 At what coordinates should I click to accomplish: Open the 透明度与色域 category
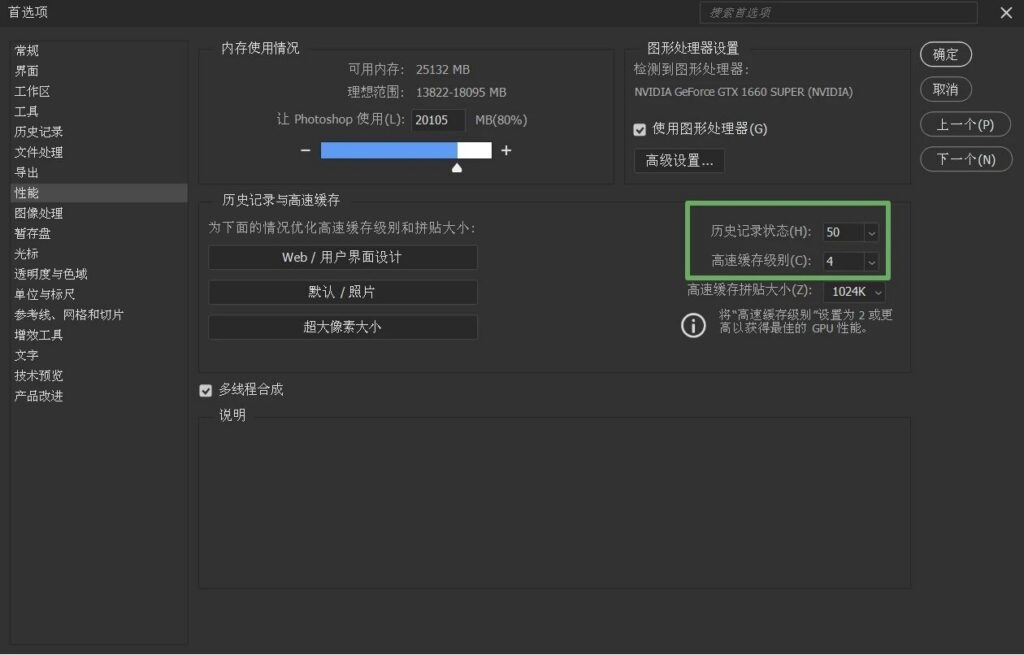click(51, 274)
